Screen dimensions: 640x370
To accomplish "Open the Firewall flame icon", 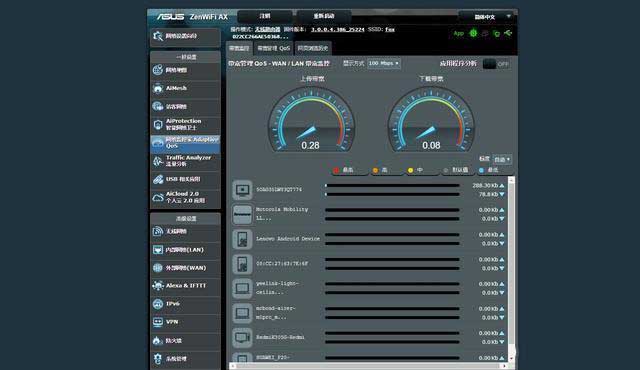I will tap(158, 340).
